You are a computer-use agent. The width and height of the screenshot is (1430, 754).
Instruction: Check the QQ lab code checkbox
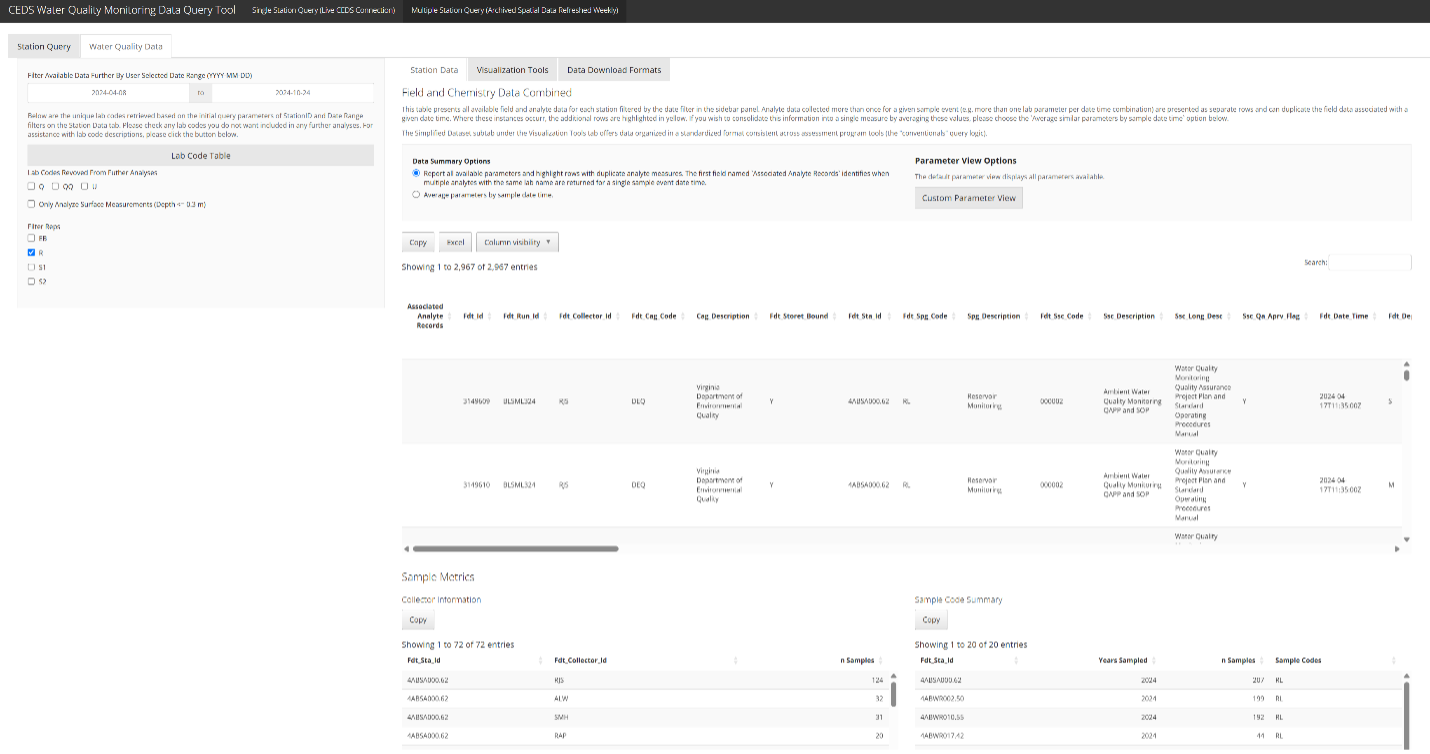(57, 186)
